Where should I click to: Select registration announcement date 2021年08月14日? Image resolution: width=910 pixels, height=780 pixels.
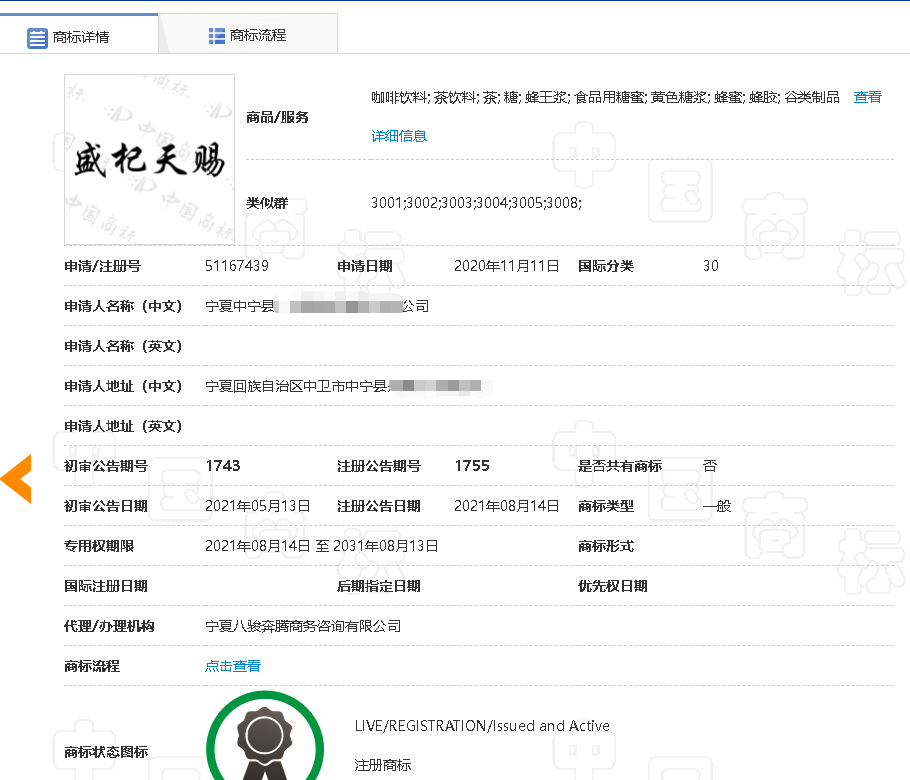(507, 505)
